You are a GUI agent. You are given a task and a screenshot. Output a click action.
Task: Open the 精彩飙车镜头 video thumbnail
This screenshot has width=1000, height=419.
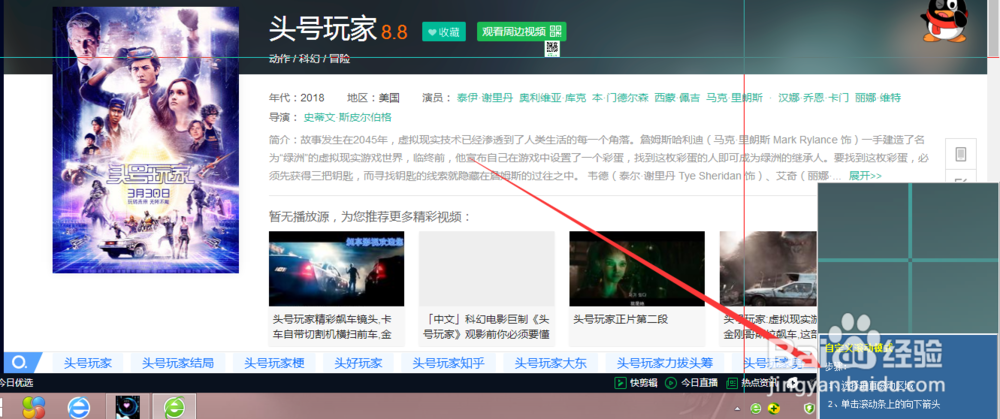[336, 268]
